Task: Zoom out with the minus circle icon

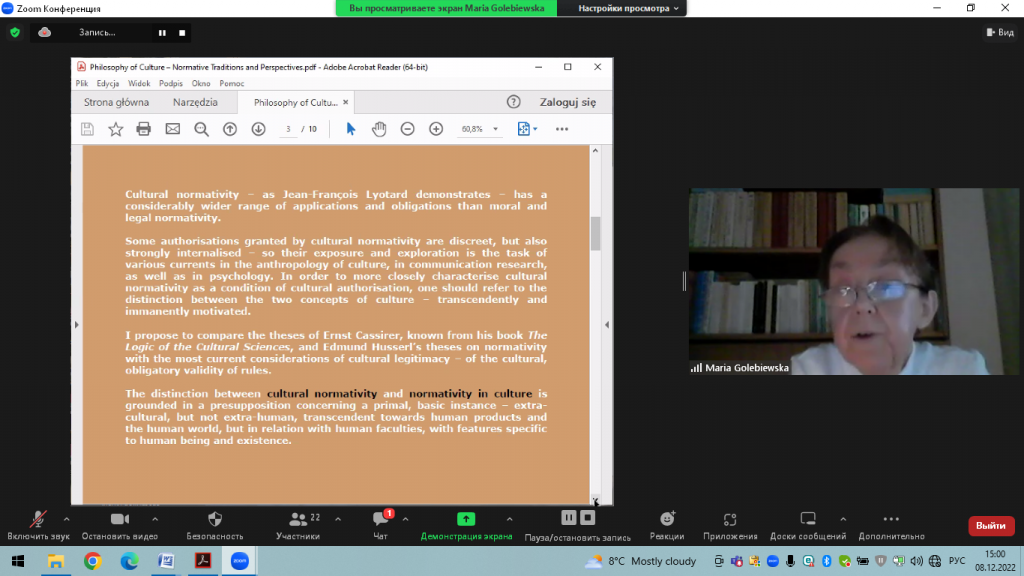Action: (x=408, y=129)
